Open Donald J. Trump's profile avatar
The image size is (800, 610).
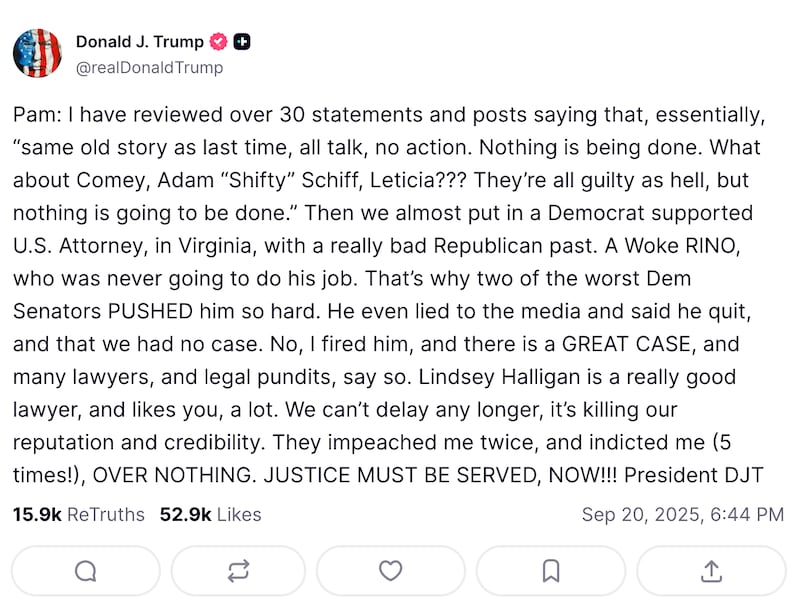tap(38, 54)
